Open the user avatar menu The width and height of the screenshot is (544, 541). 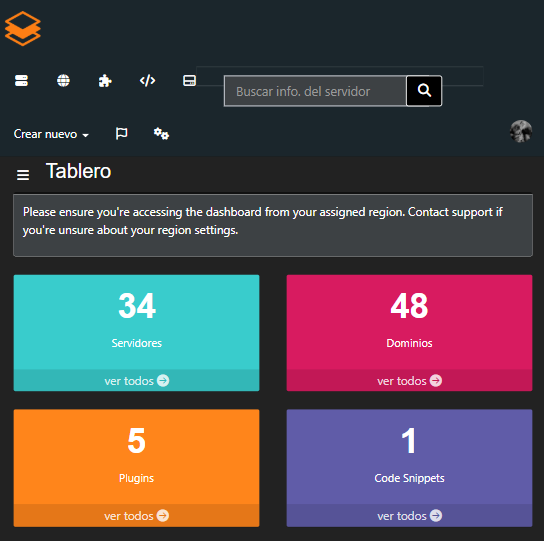(x=521, y=131)
